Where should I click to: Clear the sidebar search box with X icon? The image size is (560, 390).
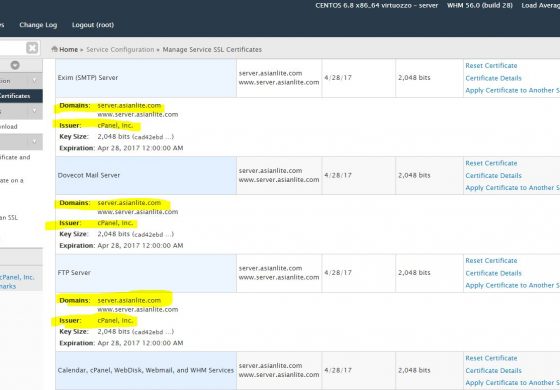32,48
